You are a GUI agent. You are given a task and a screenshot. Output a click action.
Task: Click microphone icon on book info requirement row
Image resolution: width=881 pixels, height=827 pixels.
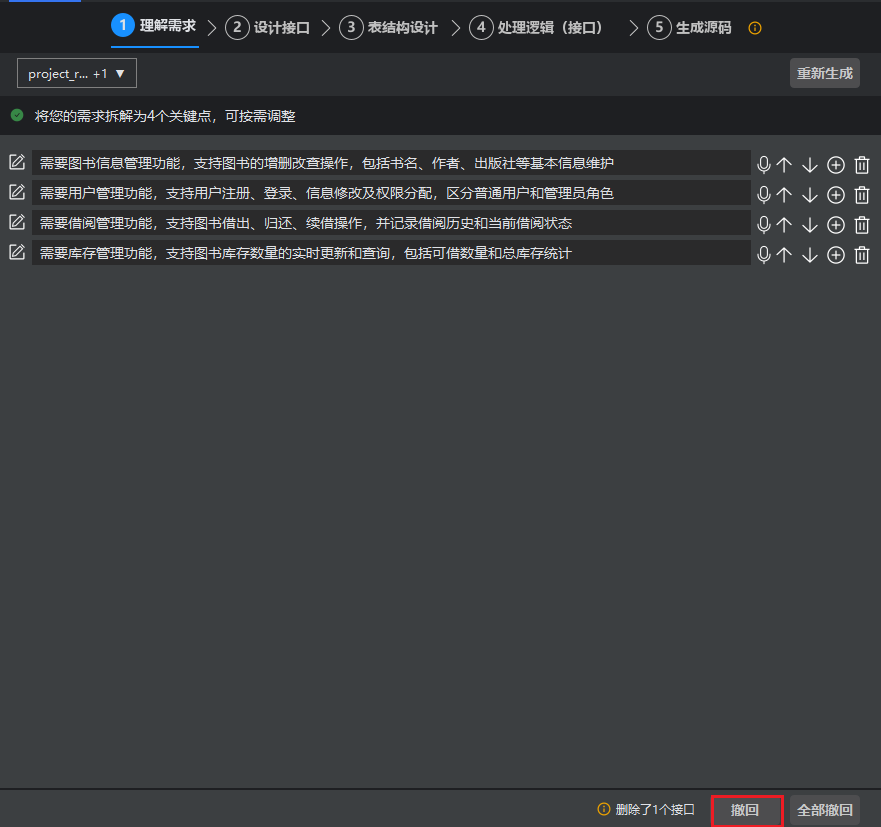[x=764, y=165]
